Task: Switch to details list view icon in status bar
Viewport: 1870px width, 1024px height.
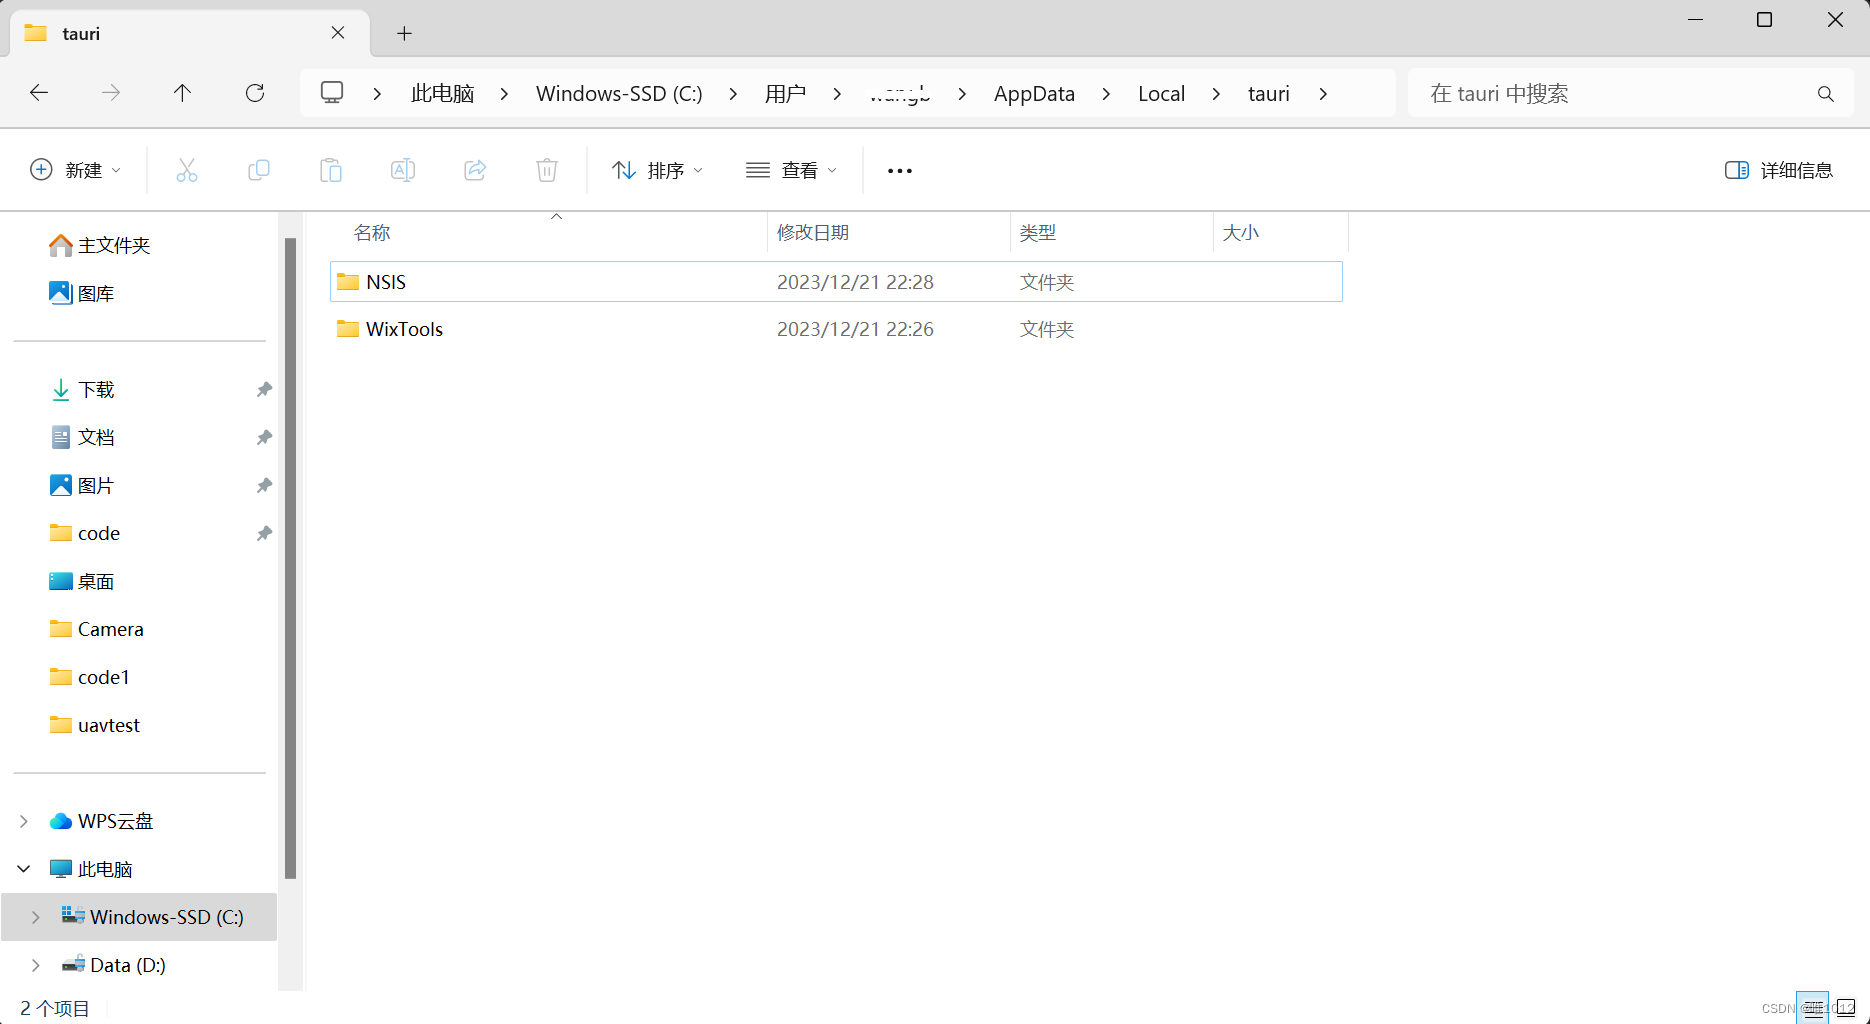Action: pos(1813,1007)
